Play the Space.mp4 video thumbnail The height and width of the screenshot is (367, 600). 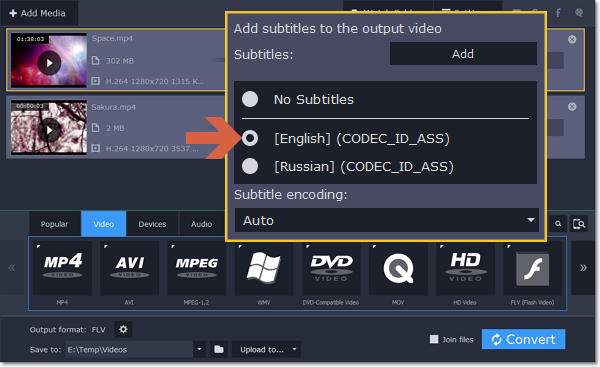[x=49, y=63]
